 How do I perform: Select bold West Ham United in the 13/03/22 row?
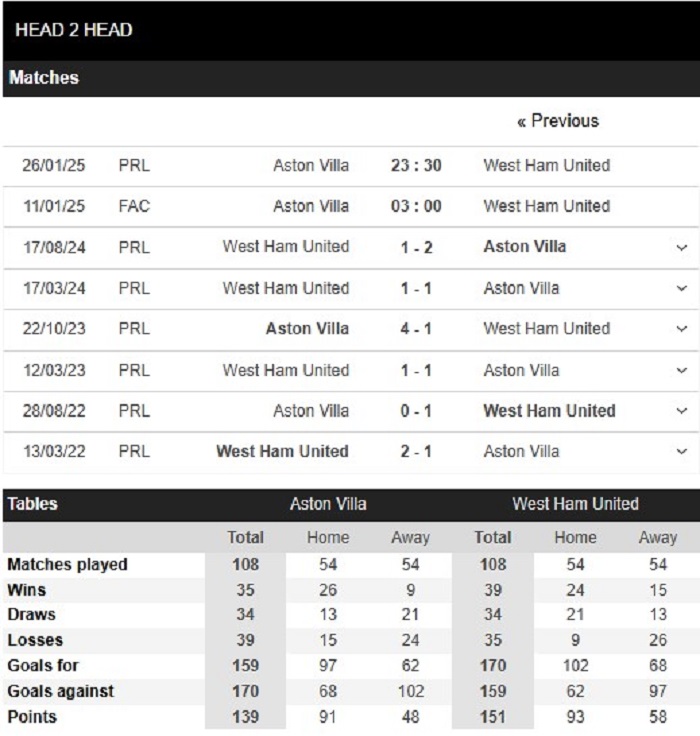click(x=282, y=452)
